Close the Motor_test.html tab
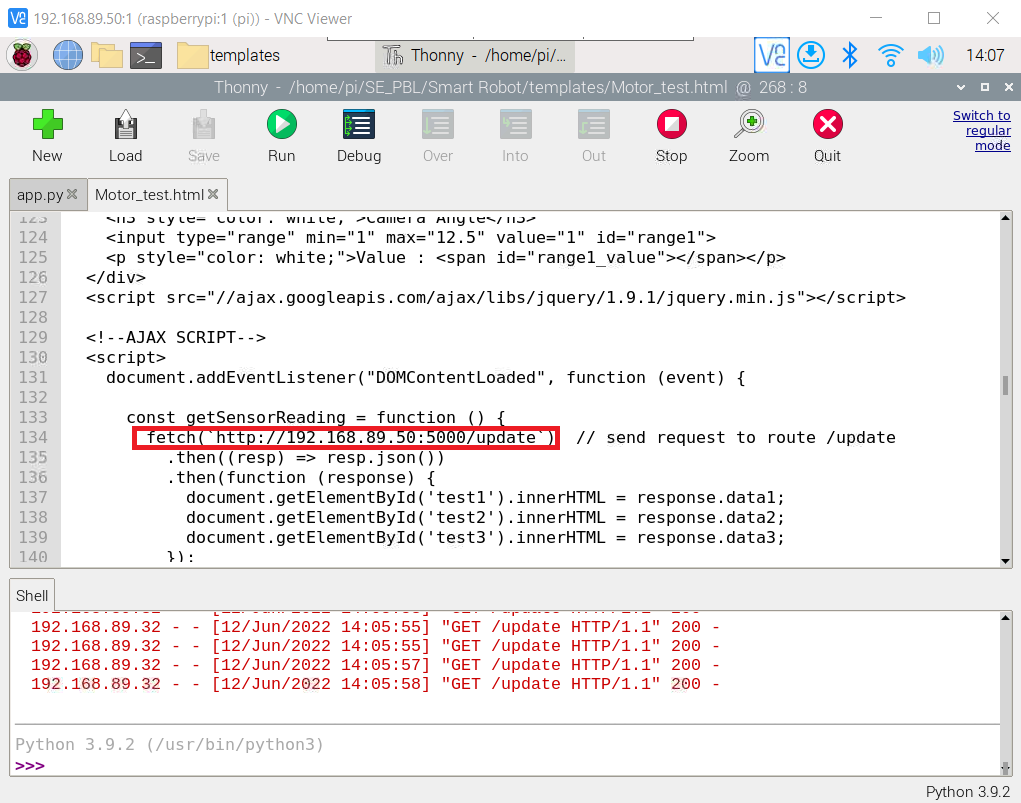 pos(213,194)
